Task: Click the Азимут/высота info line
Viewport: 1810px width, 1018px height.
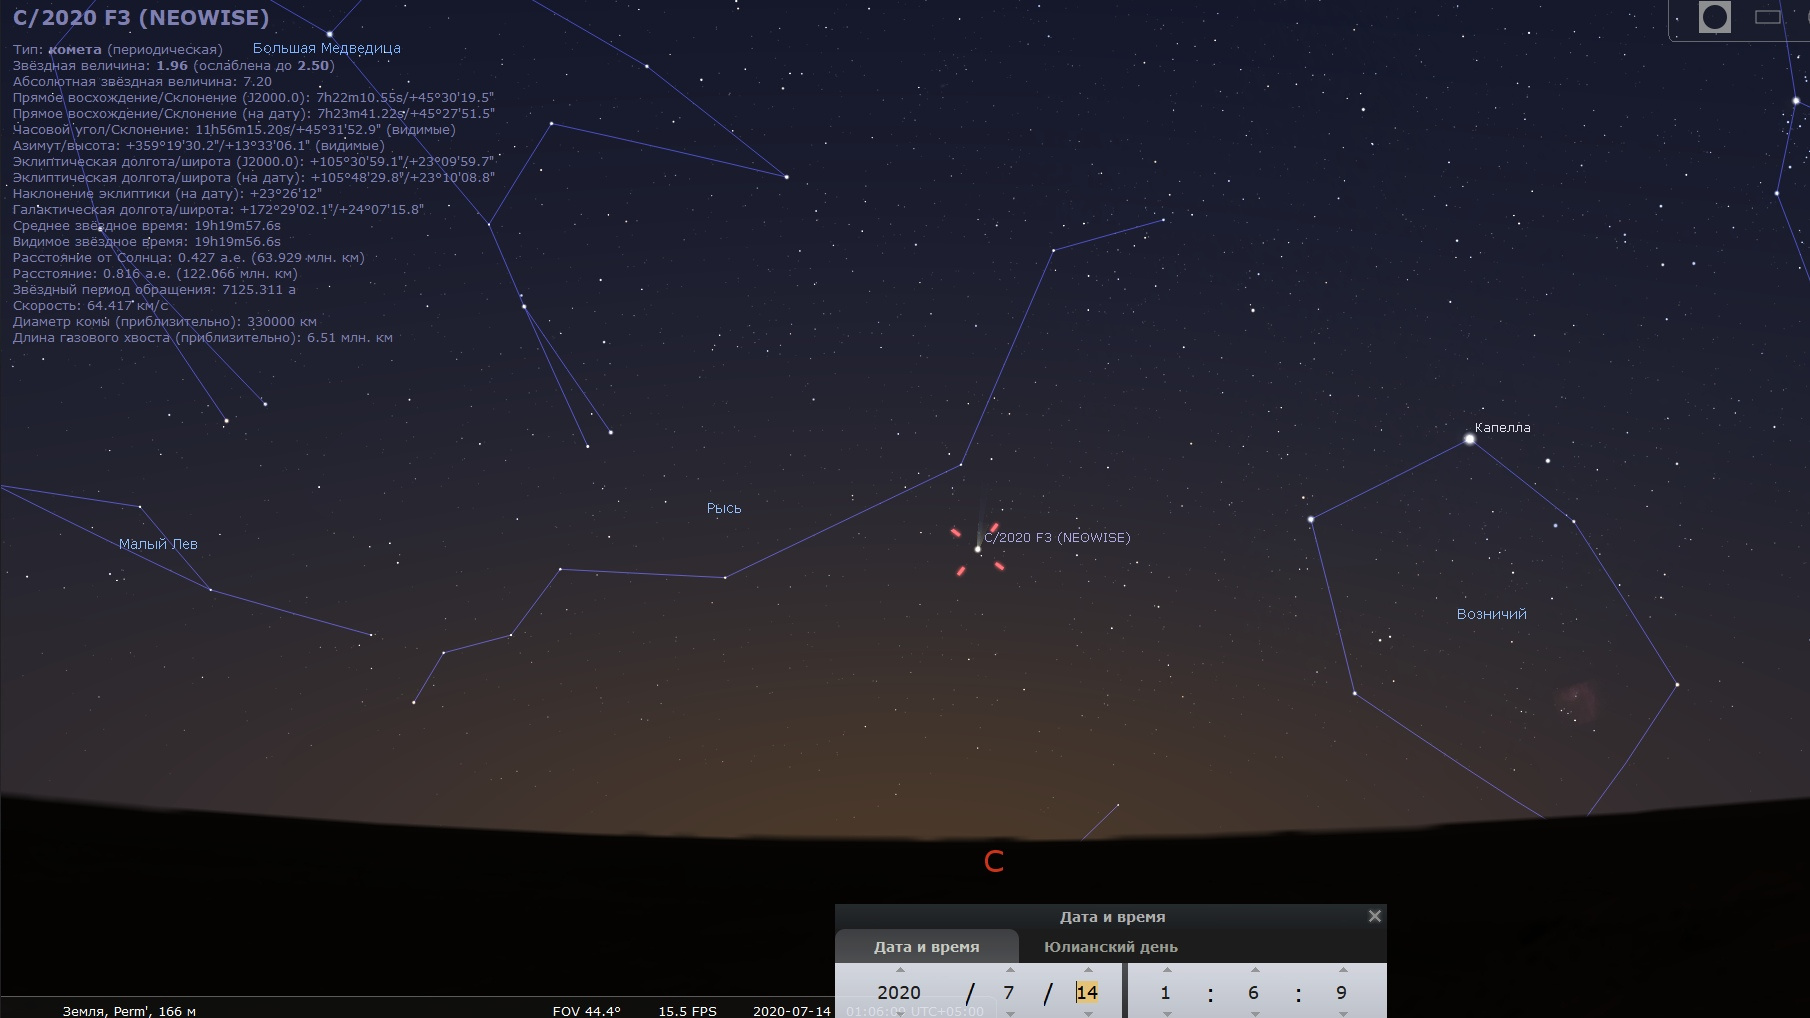Action: pyautogui.click(x=198, y=145)
